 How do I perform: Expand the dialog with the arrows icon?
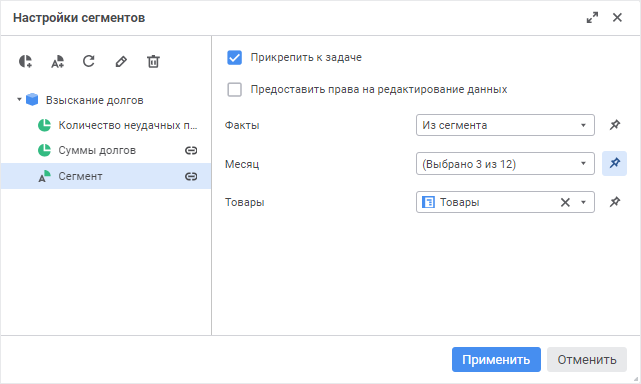coord(592,18)
